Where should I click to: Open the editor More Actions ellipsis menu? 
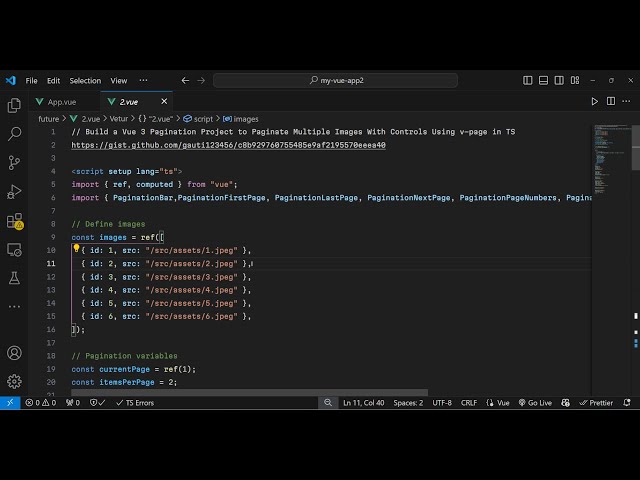pos(624,101)
